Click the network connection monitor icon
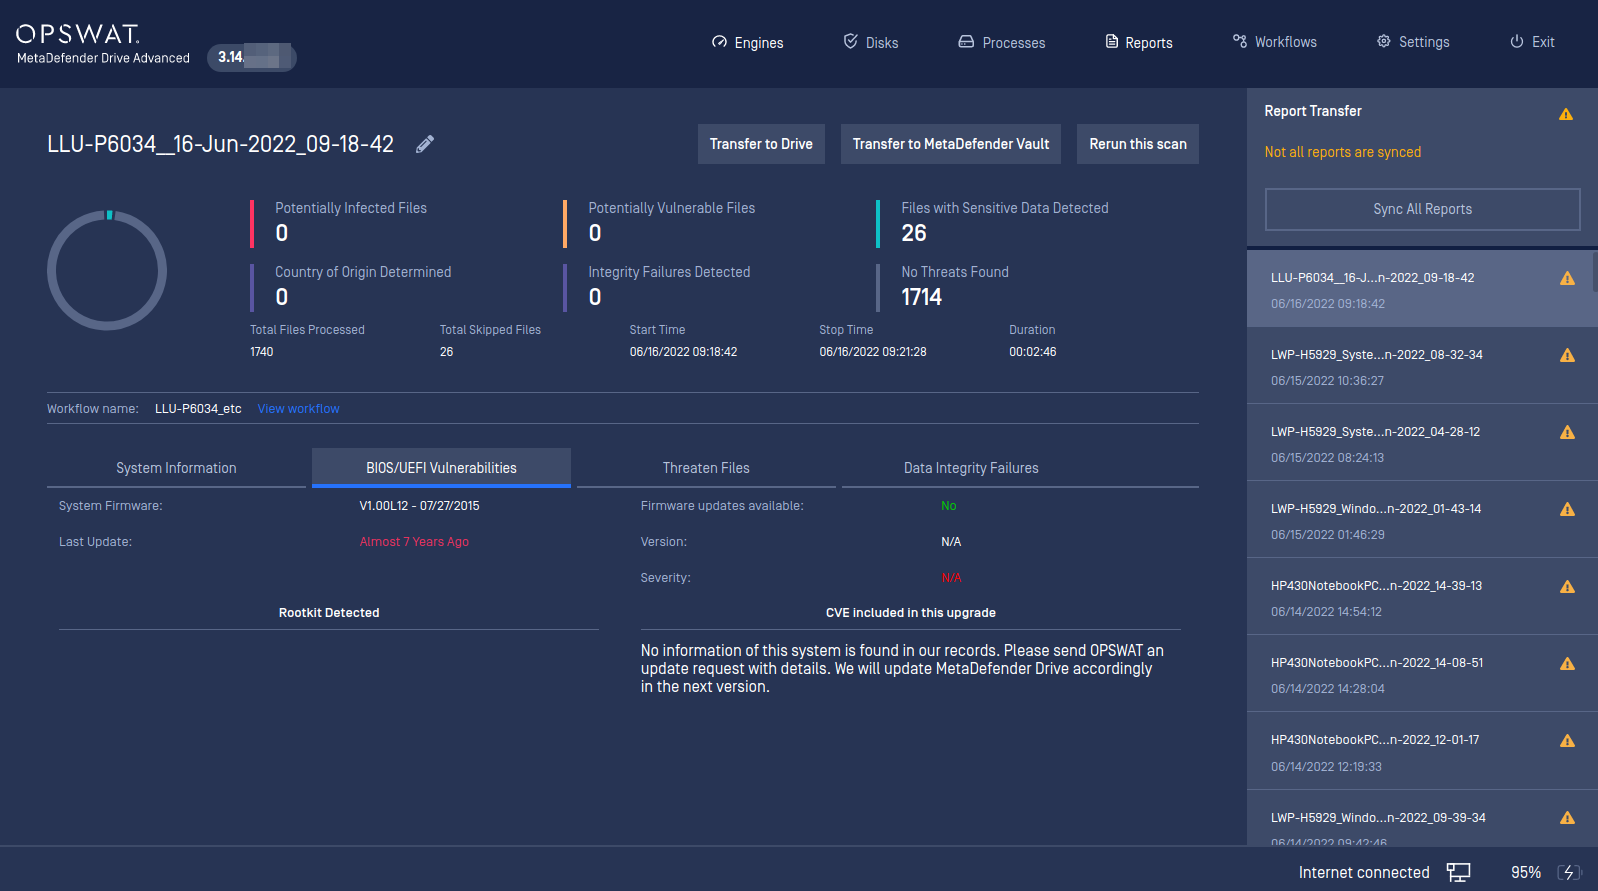1598x891 pixels. tap(1458, 872)
